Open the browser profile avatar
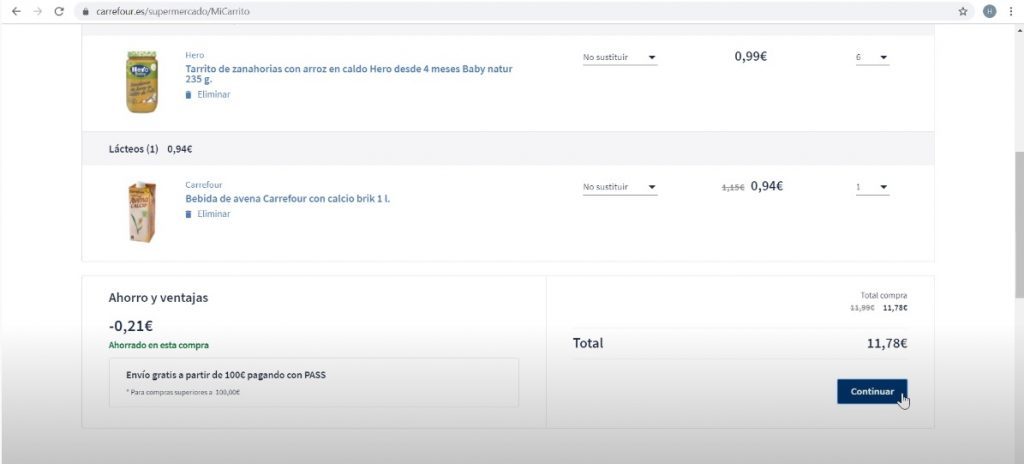The width and height of the screenshot is (1024, 464). click(x=989, y=11)
